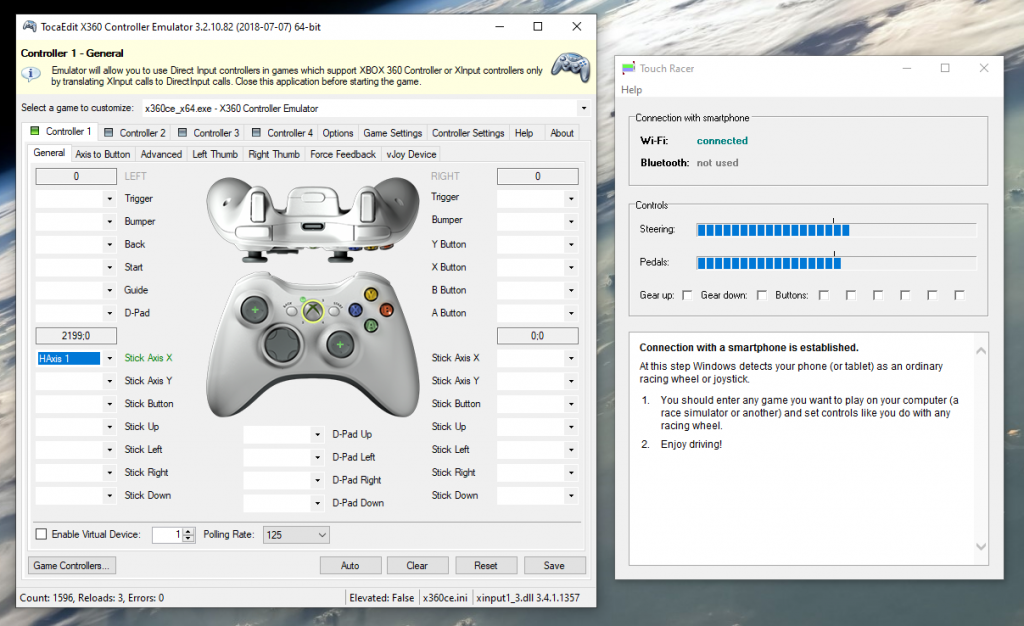This screenshot has height=626, width=1024.
Task: Enable Virtual Device checkbox
Action: click(x=41, y=534)
